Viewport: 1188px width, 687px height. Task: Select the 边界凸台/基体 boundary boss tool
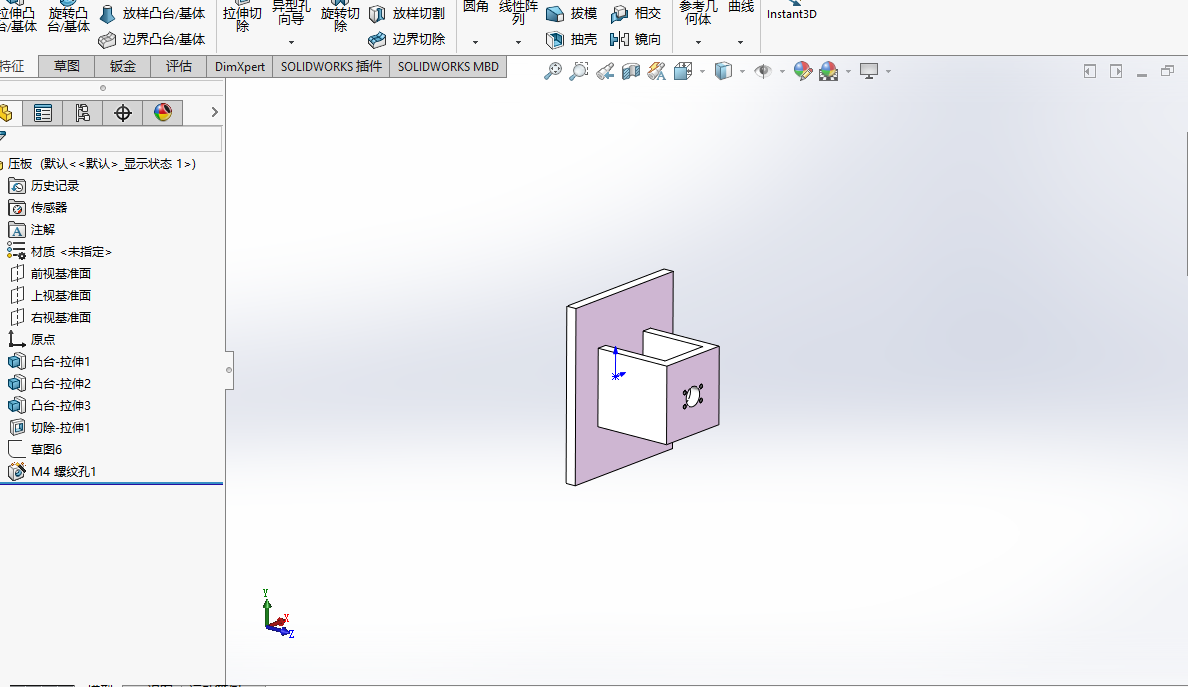(153, 39)
